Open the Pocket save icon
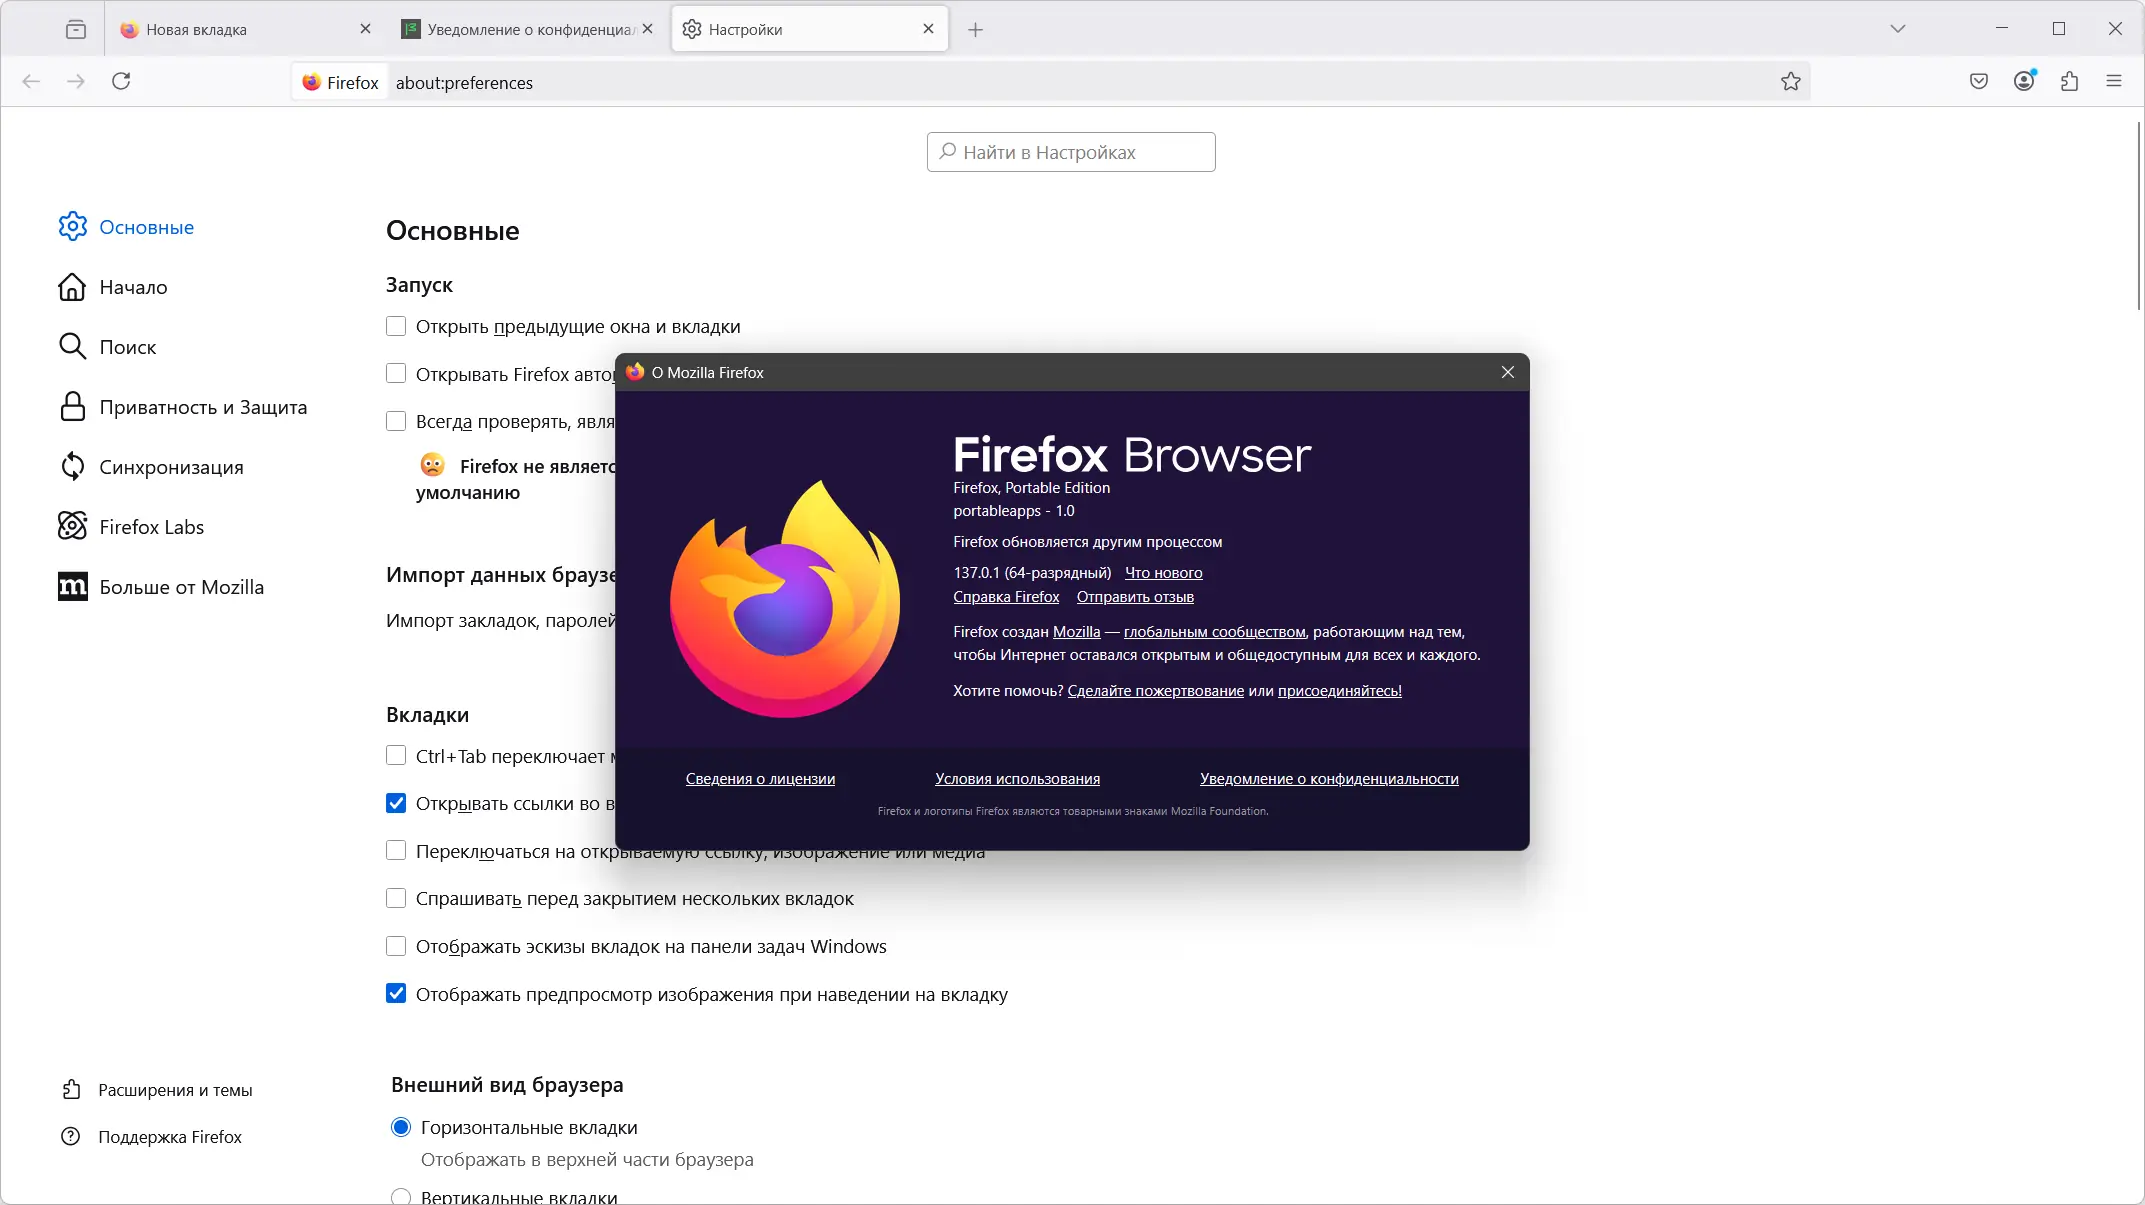Screen dimensions: 2145x1205 (x=1978, y=82)
